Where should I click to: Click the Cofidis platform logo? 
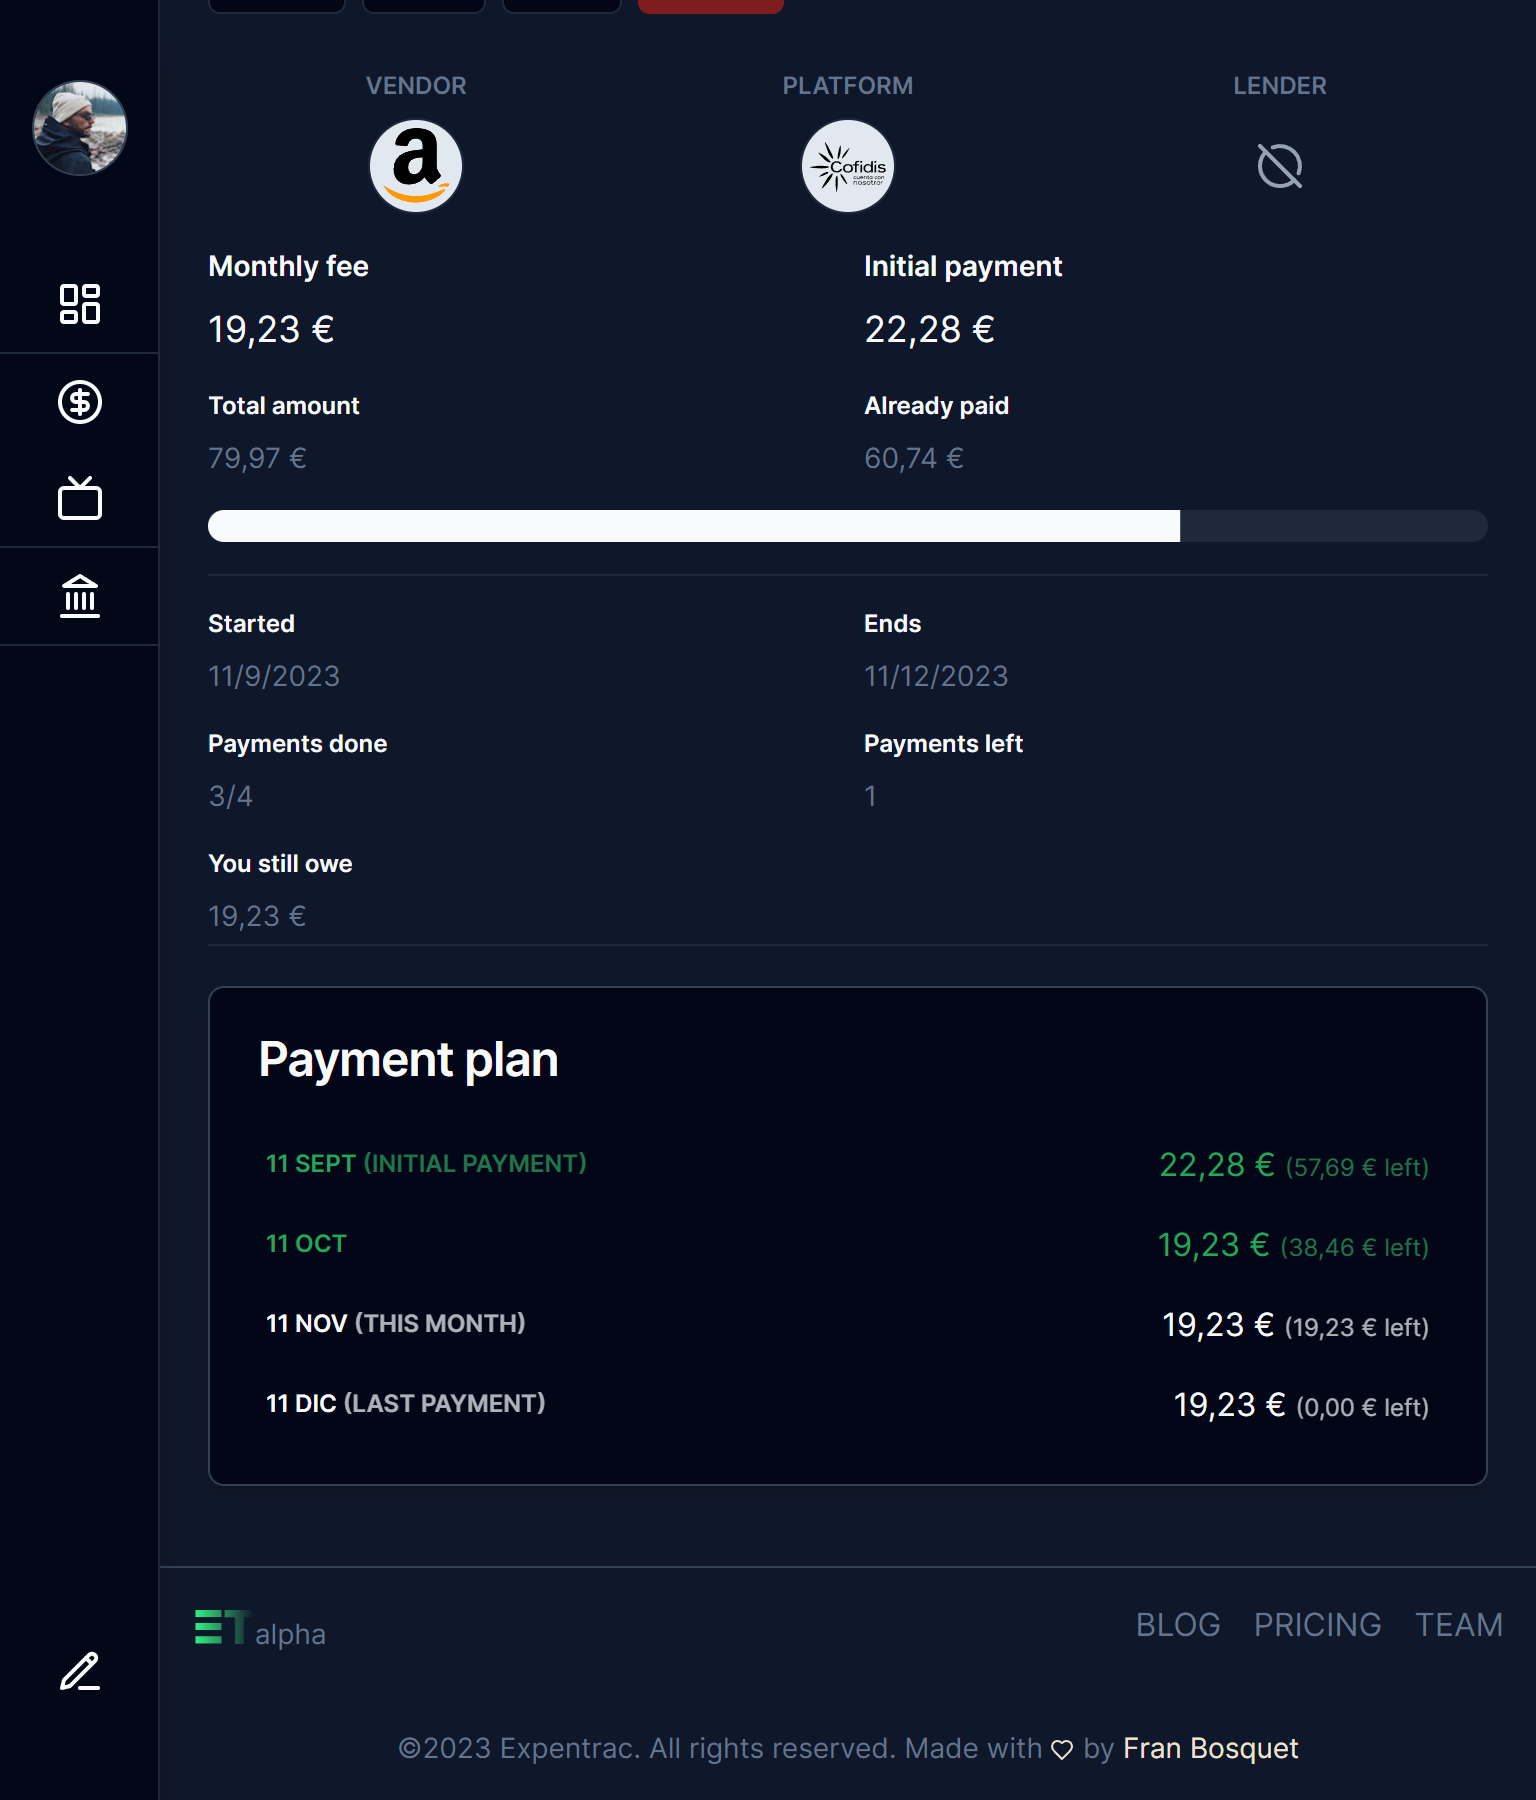[848, 166]
